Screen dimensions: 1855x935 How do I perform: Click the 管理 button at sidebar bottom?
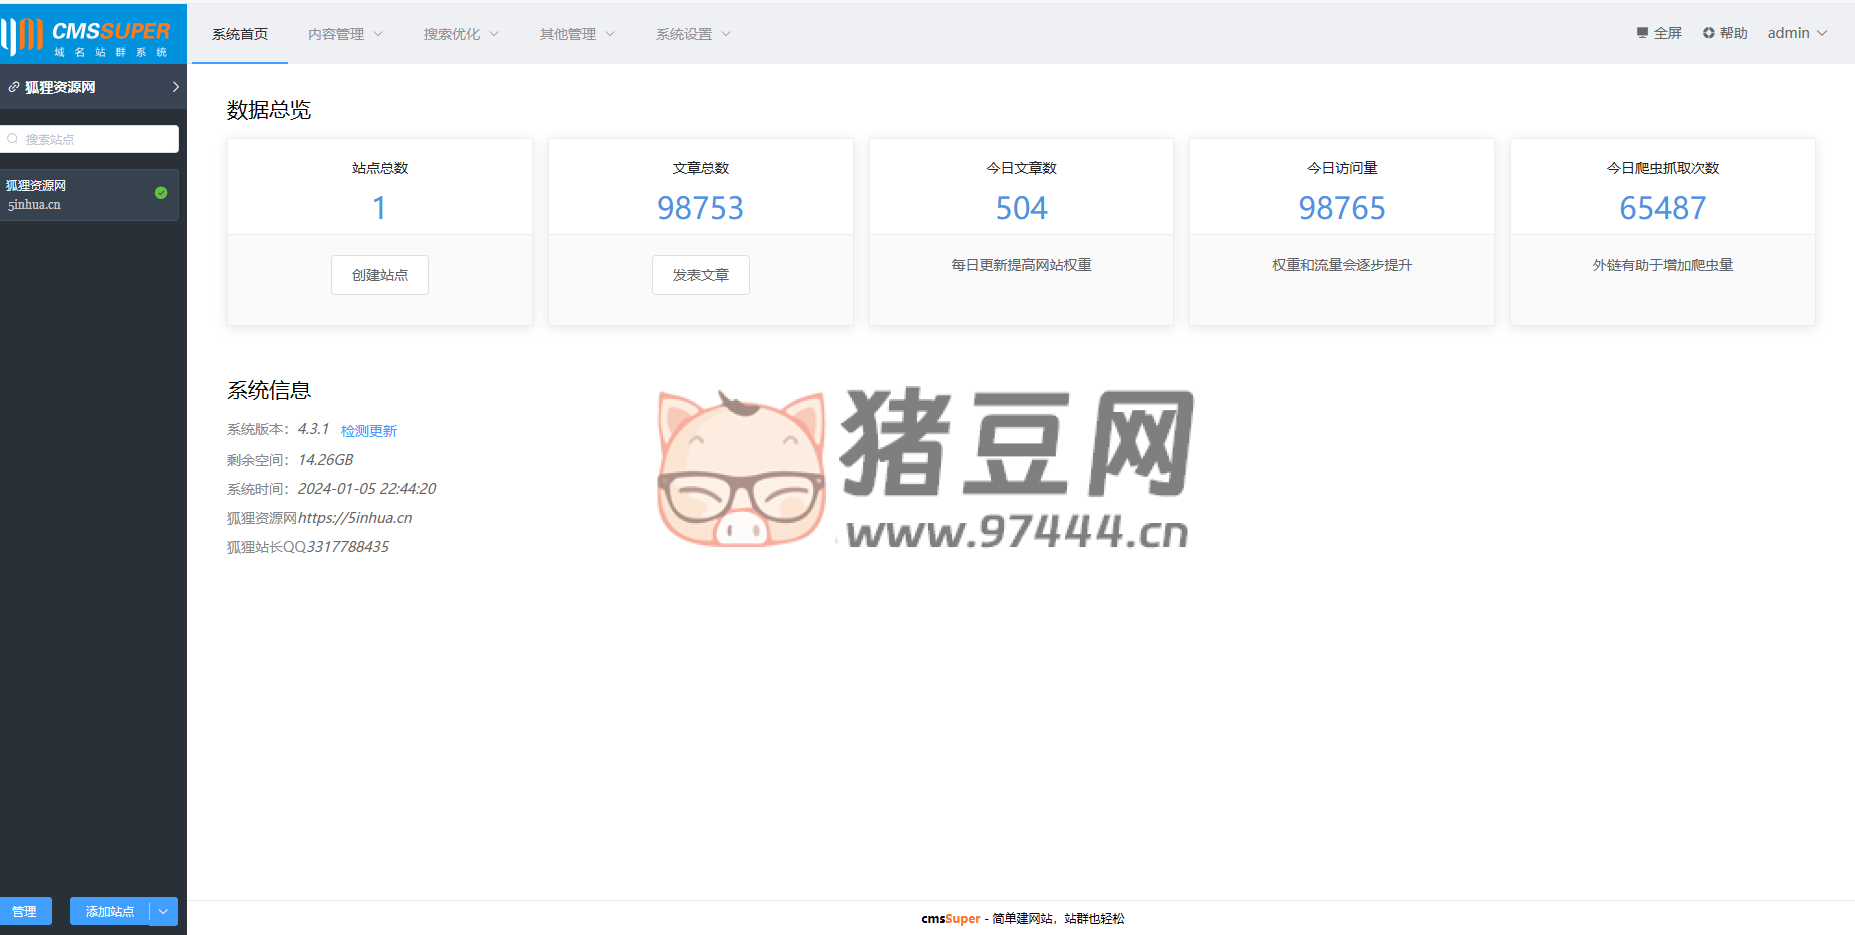pyautogui.click(x=25, y=911)
